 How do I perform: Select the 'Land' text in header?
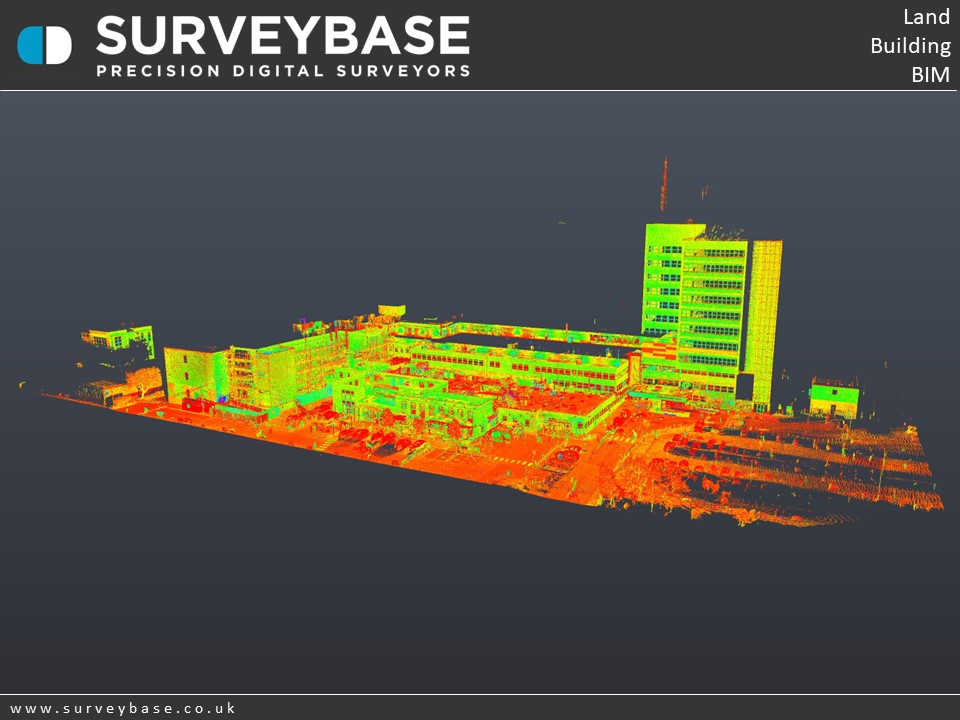coord(927,17)
